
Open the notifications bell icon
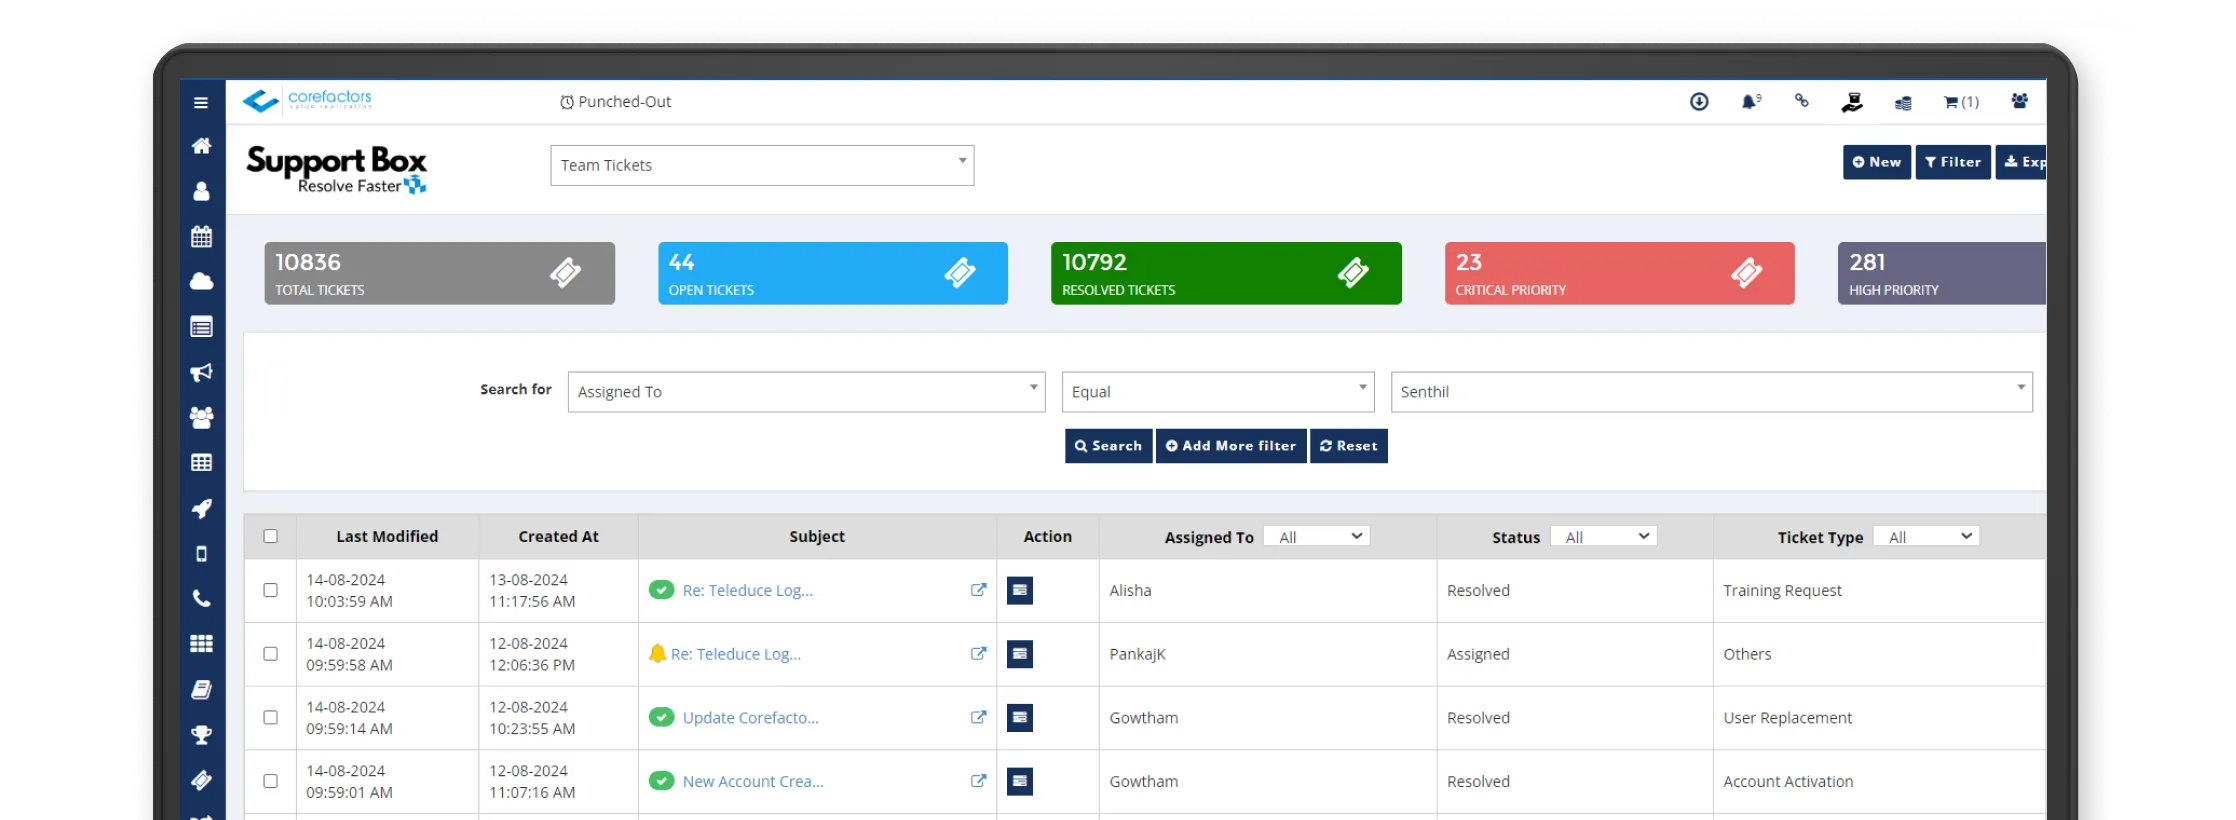tap(1750, 101)
